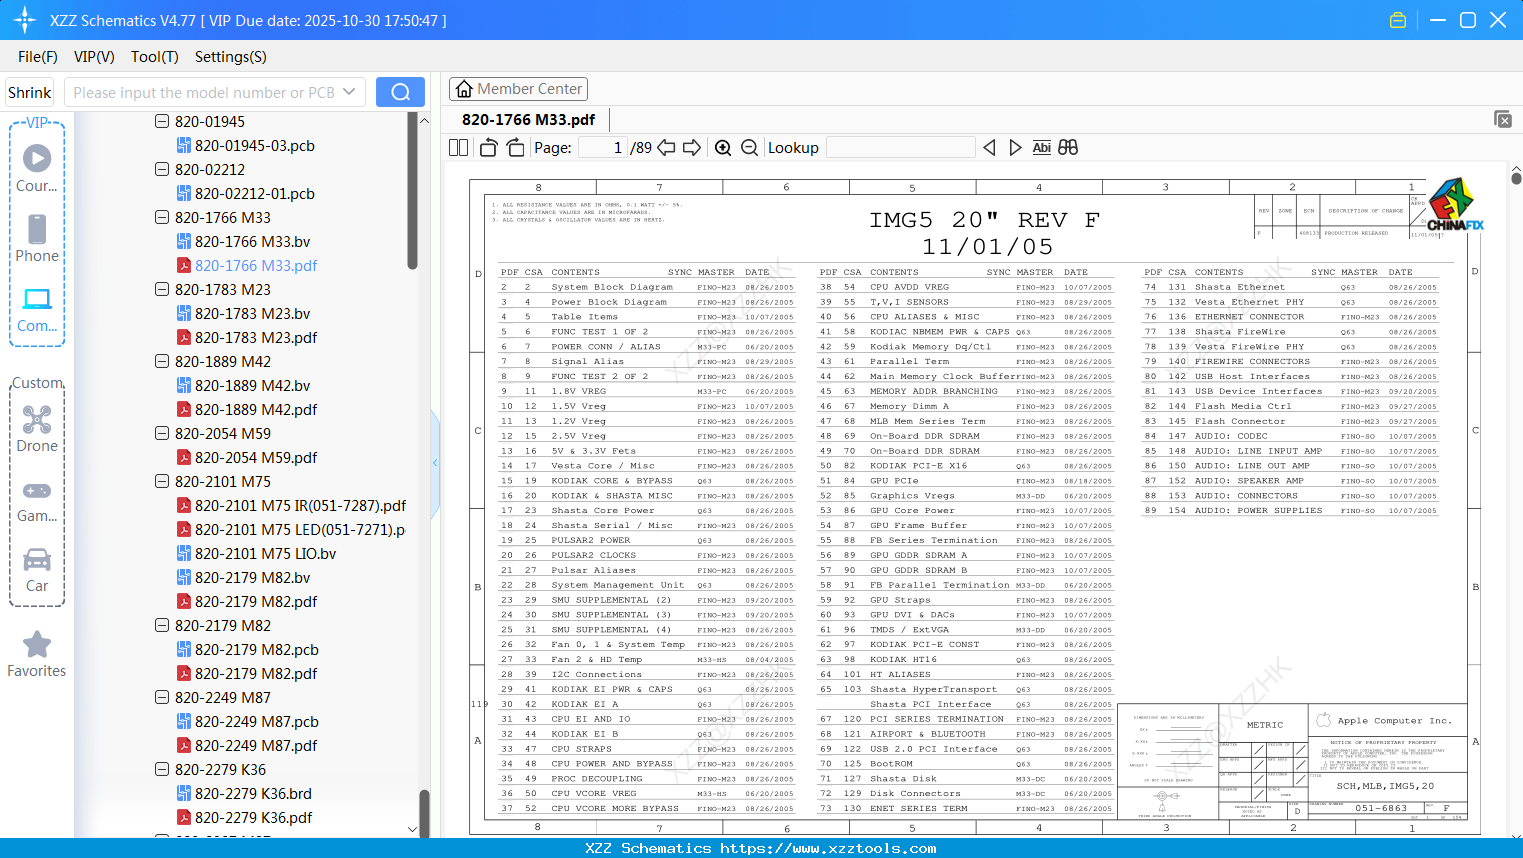The image size is (1523, 858).
Task: Find next lookup result triangle
Action: pos(1015,147)
